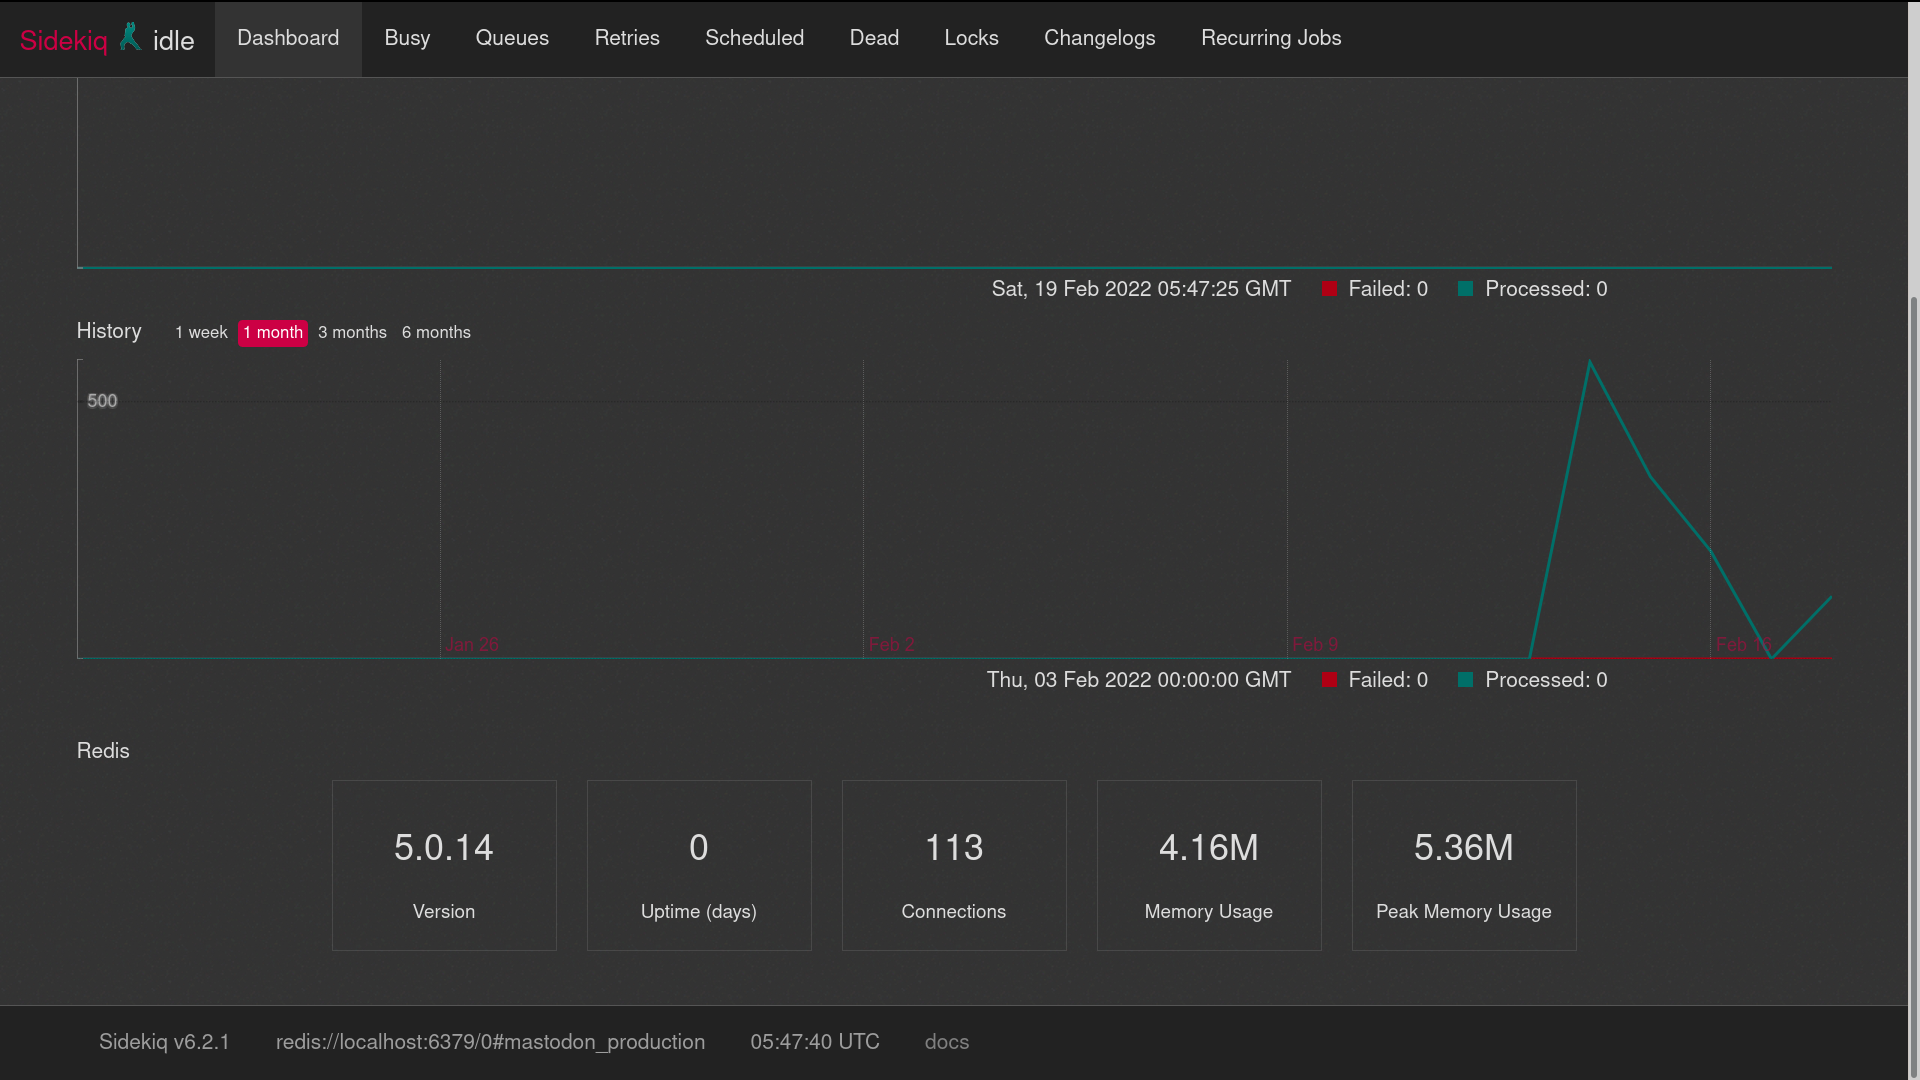Image resolution: width=1920 pixels, height=1080 pixels.
Task: Click red Failed swatch in history legend
Action: [x=1329, y=680]
